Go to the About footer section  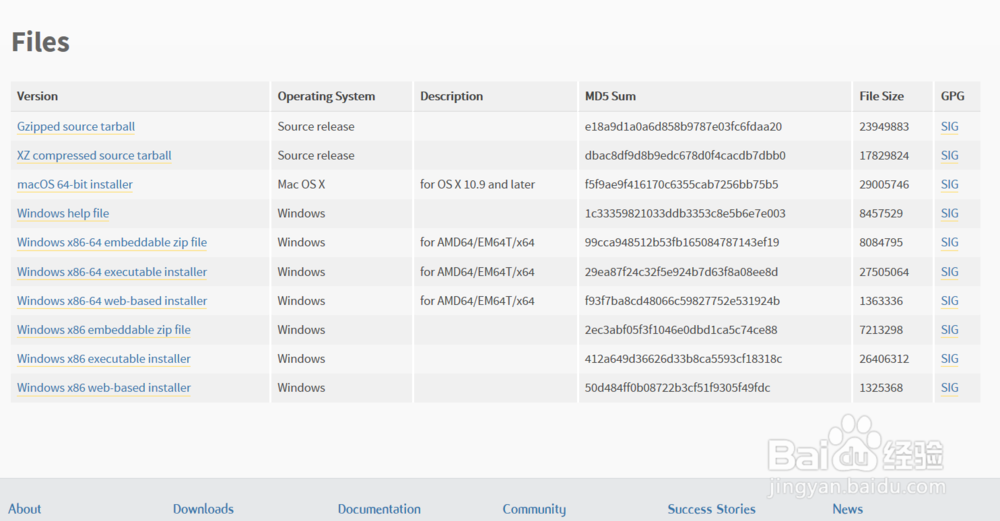25,509
